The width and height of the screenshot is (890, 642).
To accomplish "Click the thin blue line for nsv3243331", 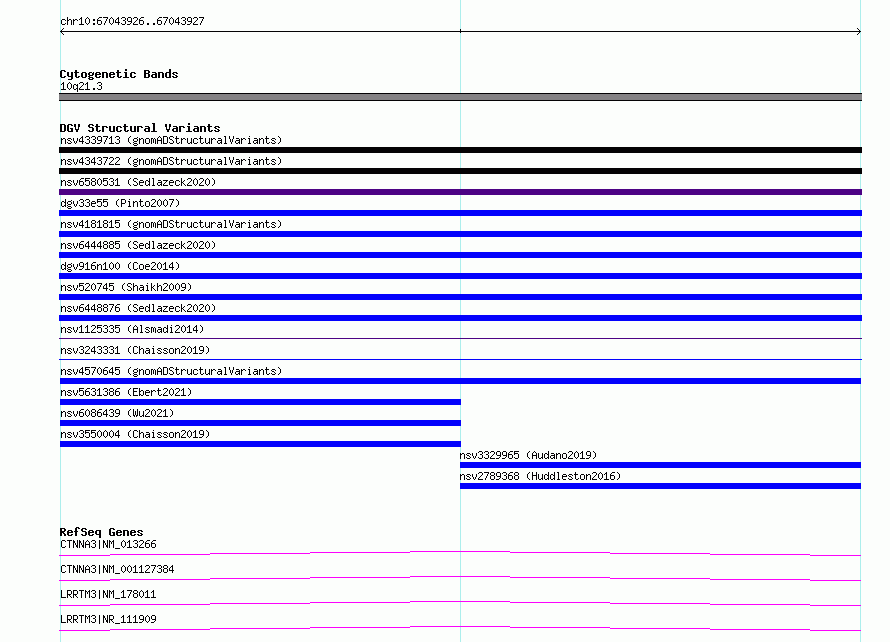I will pos(460,359).
